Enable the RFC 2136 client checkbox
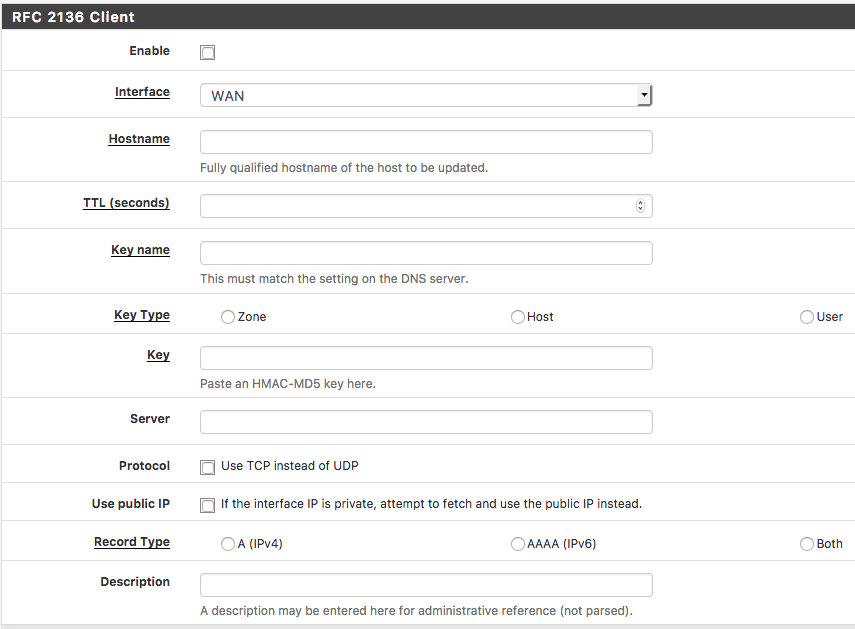855x629 pixels. [x=208, y=53]
